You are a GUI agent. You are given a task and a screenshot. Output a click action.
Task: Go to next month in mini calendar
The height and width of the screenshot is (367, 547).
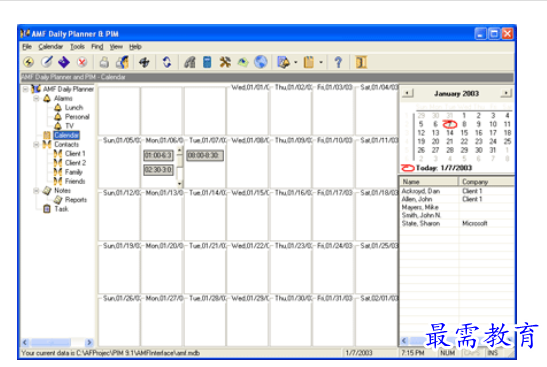tap(506, 93)
